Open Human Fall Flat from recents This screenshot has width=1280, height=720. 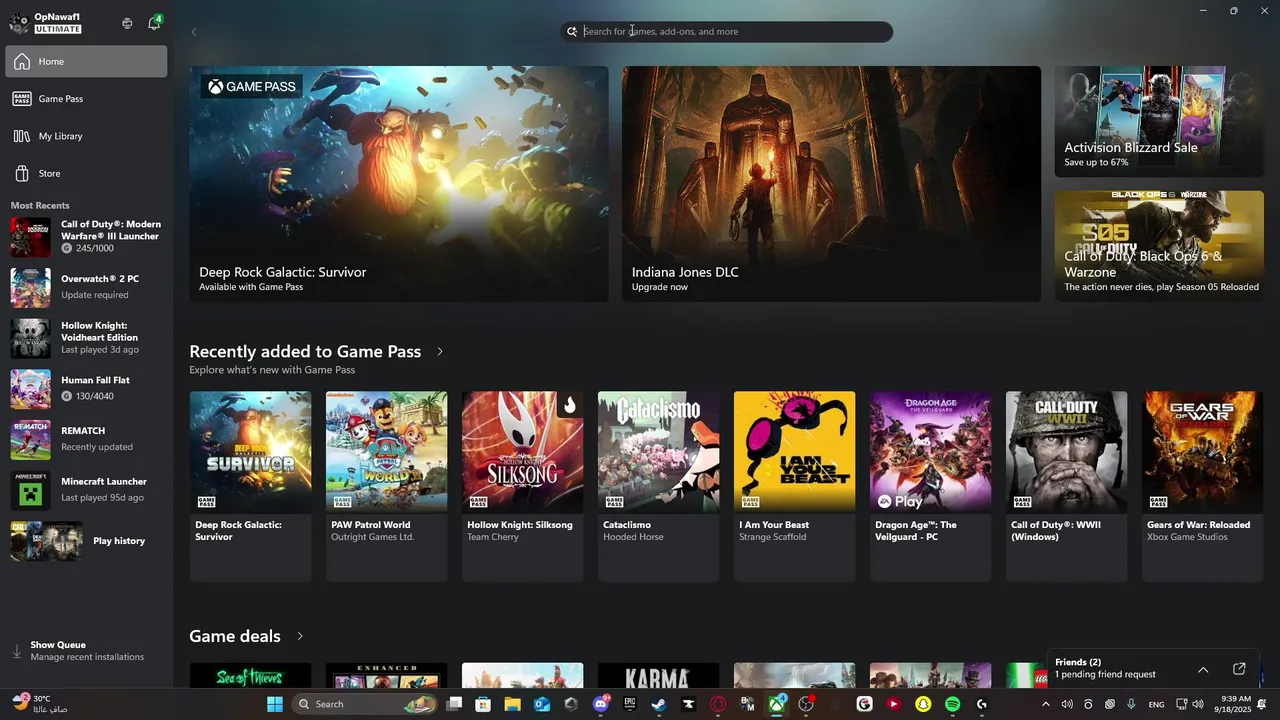pyautogui.click(x=86, y=389)
